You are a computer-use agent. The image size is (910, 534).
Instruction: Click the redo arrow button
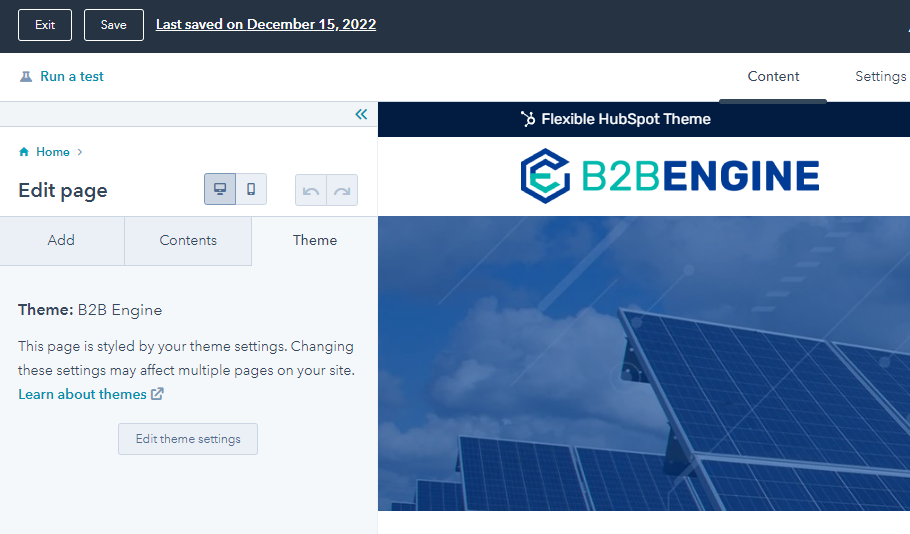point(342,190)
